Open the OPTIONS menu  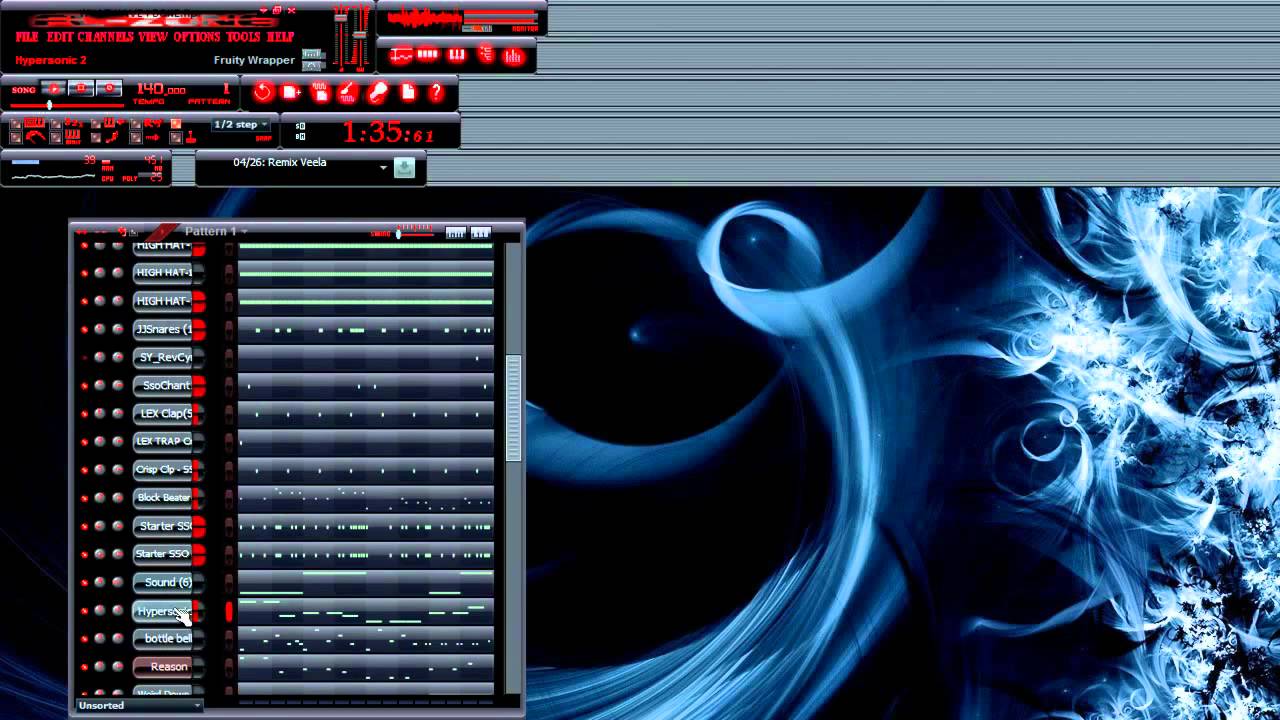click(x=196, y=37)
